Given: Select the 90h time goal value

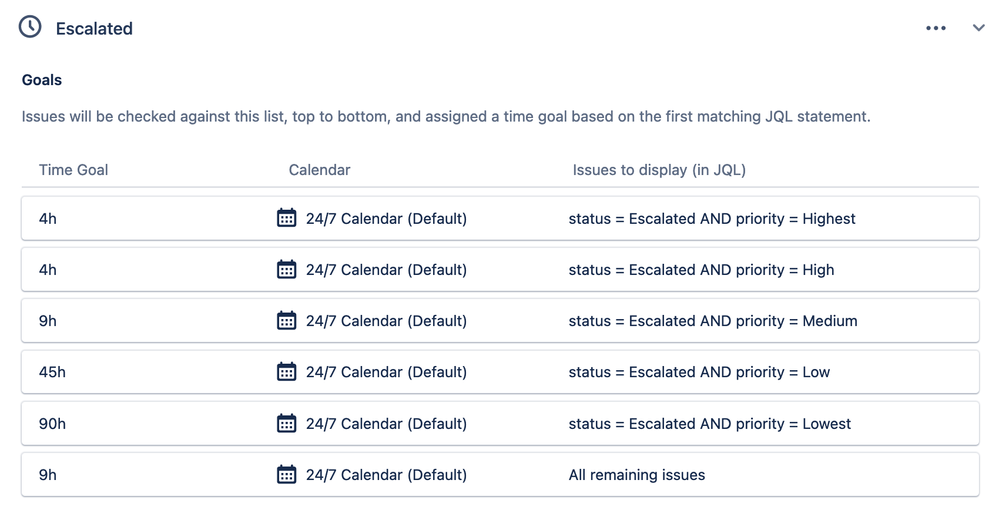Looking at the screenshot, I should 52,424.
